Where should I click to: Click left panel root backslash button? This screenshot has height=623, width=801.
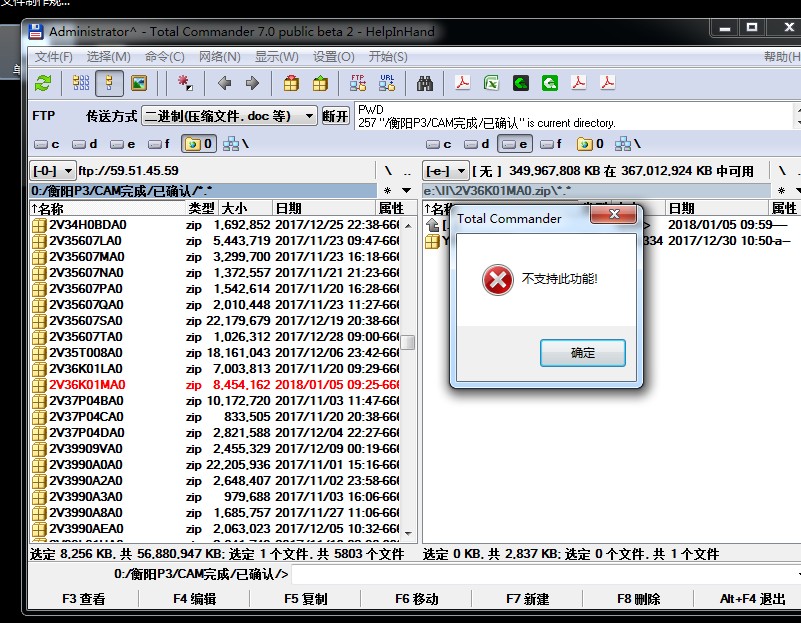coord(388,171)
